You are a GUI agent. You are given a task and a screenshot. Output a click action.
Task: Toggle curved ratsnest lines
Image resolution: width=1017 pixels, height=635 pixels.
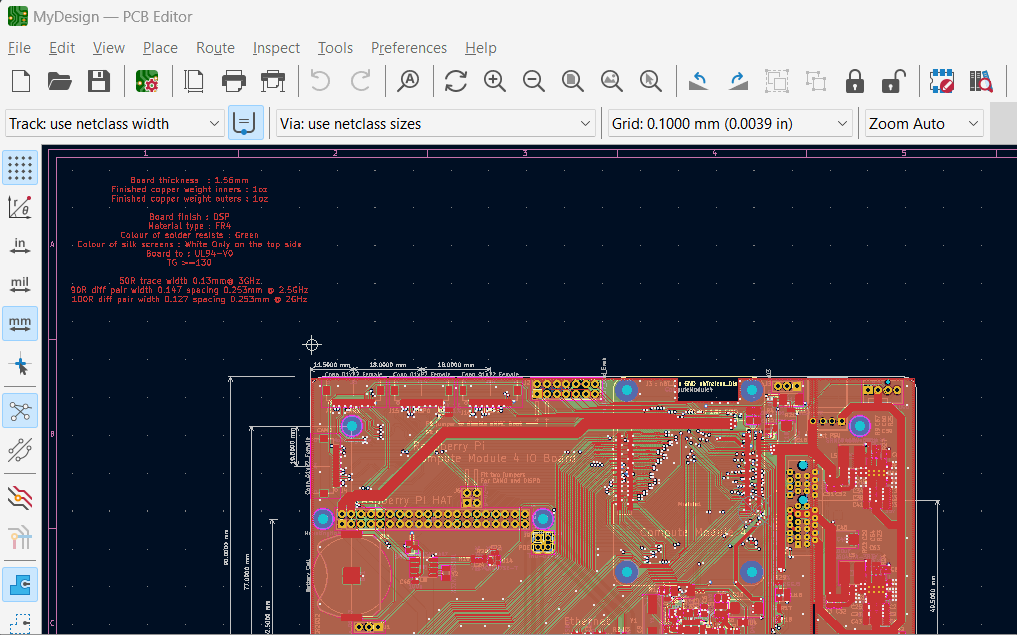(20, 449)
